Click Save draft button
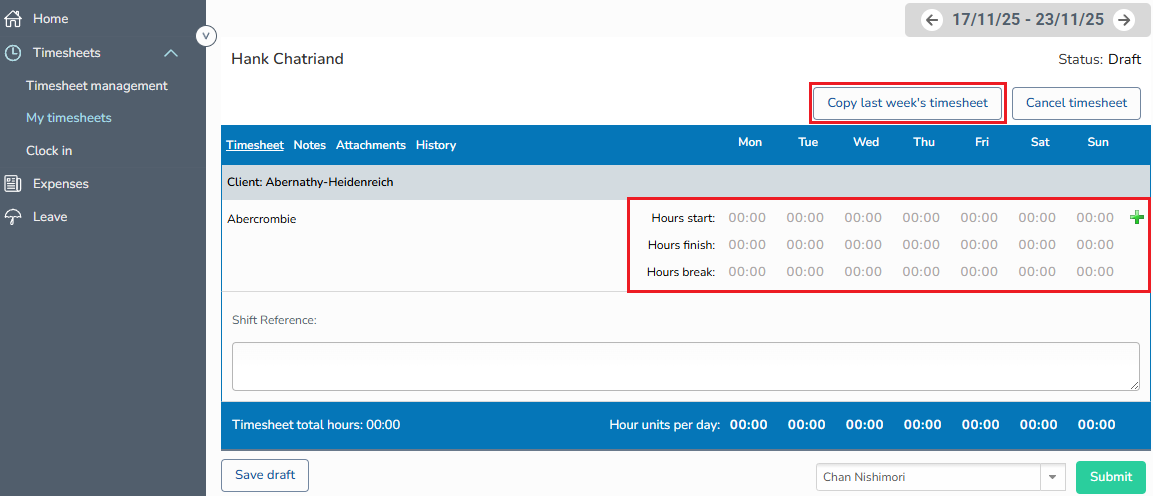1153x496 pixels. (x=265, y=475)
